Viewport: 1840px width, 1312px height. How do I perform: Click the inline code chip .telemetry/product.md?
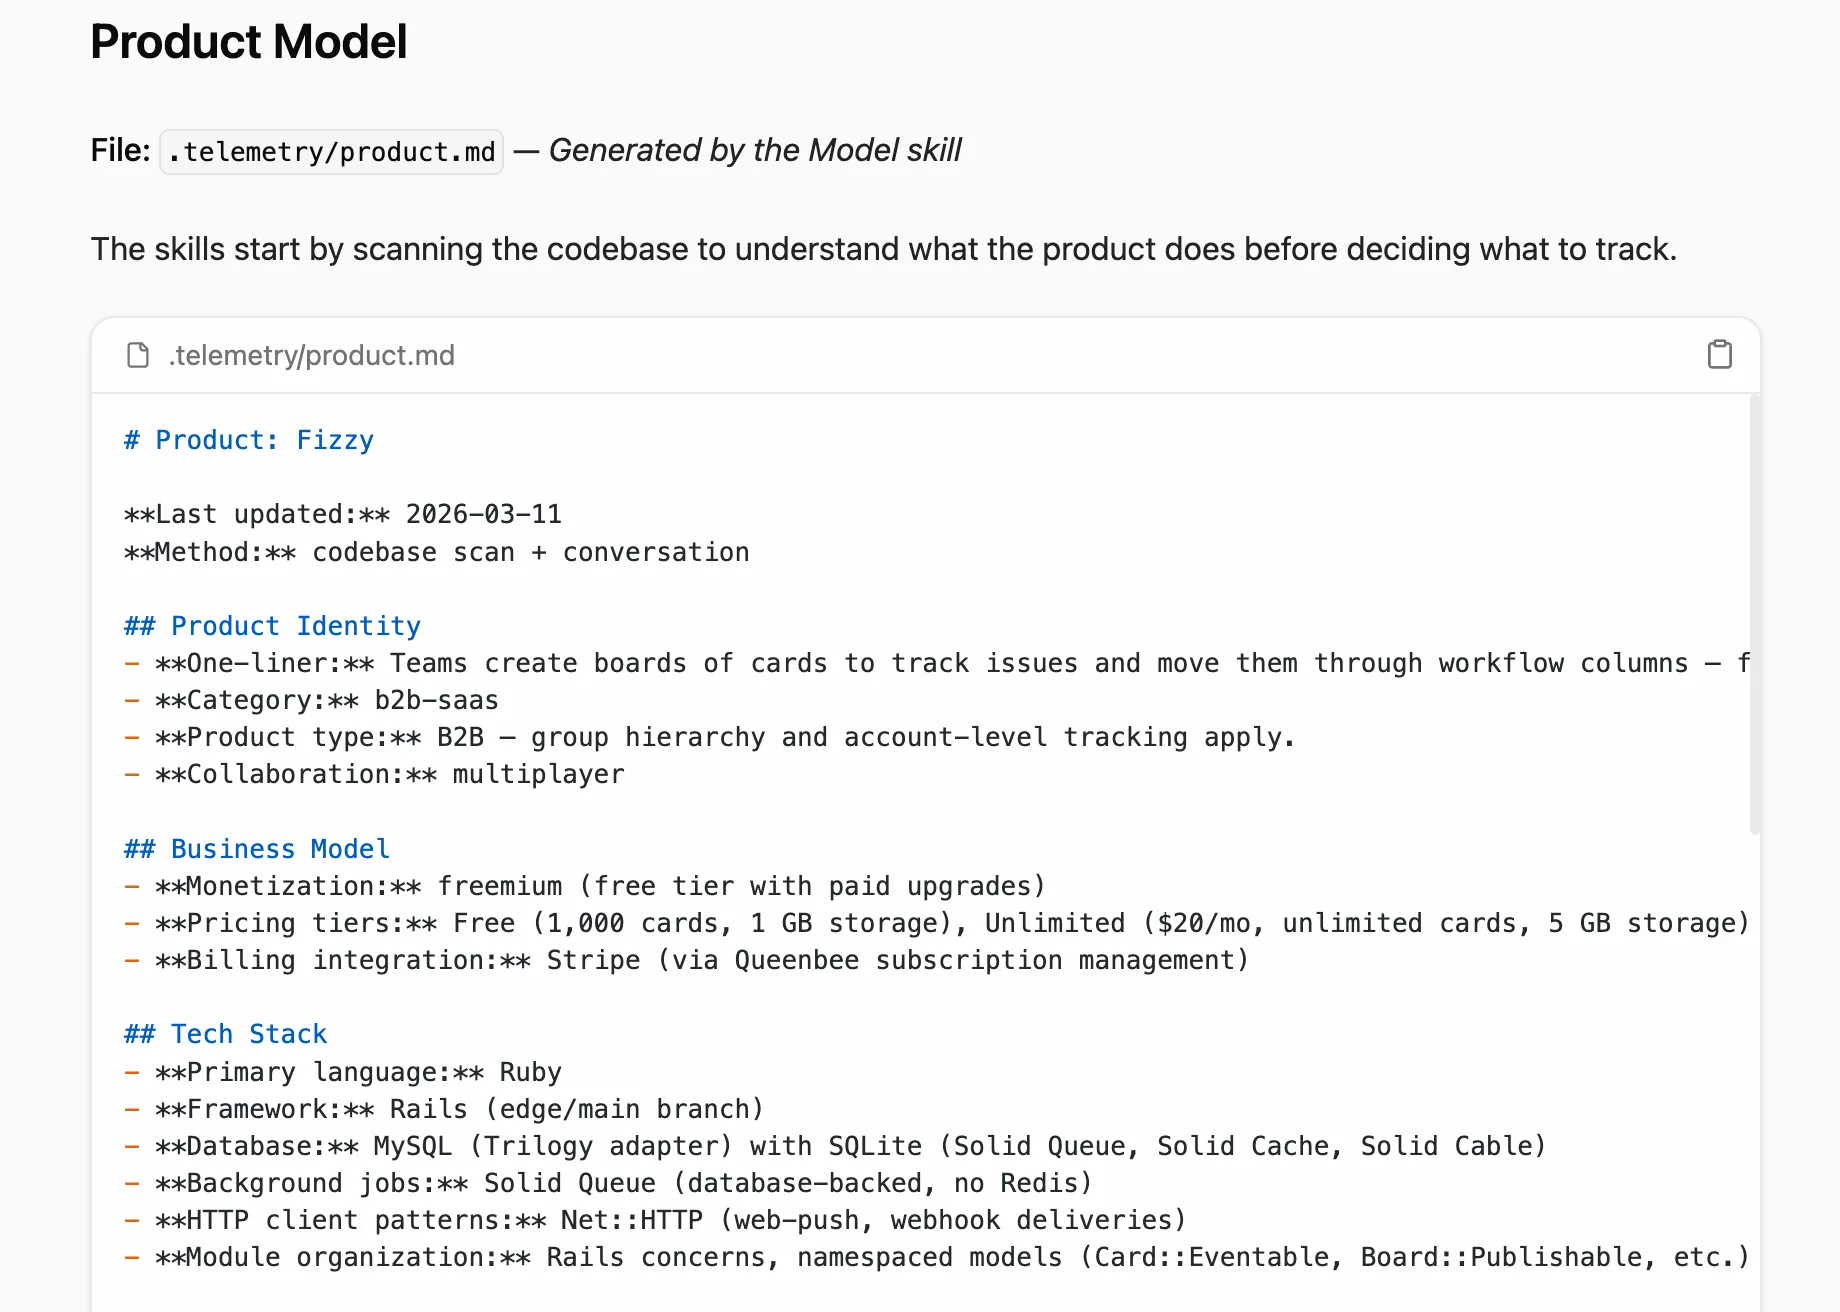click(331, 151)
